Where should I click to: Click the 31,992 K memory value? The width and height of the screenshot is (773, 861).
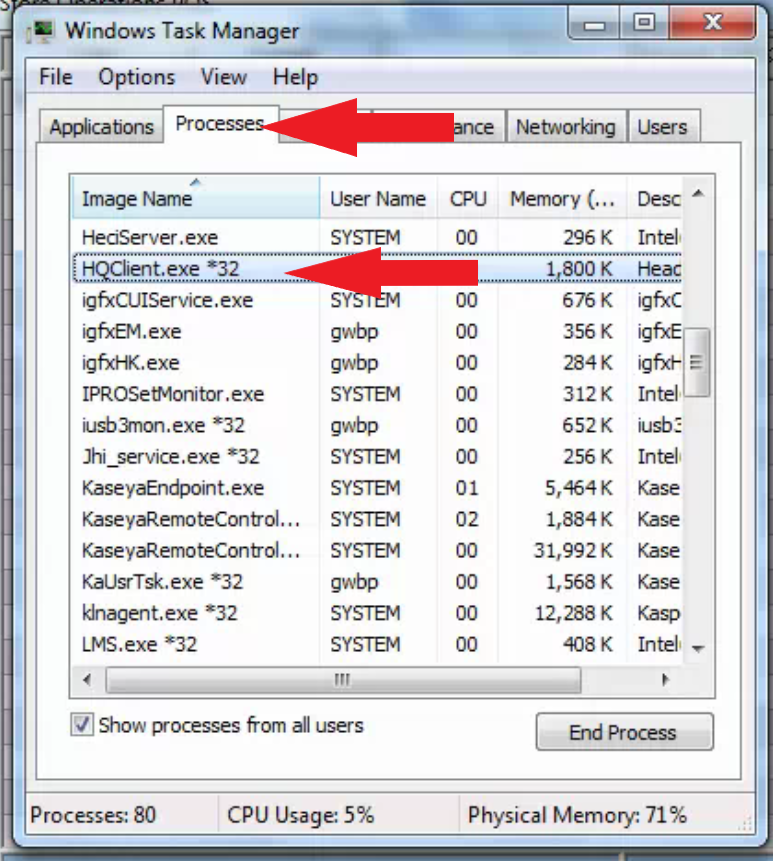coord(573,550)
